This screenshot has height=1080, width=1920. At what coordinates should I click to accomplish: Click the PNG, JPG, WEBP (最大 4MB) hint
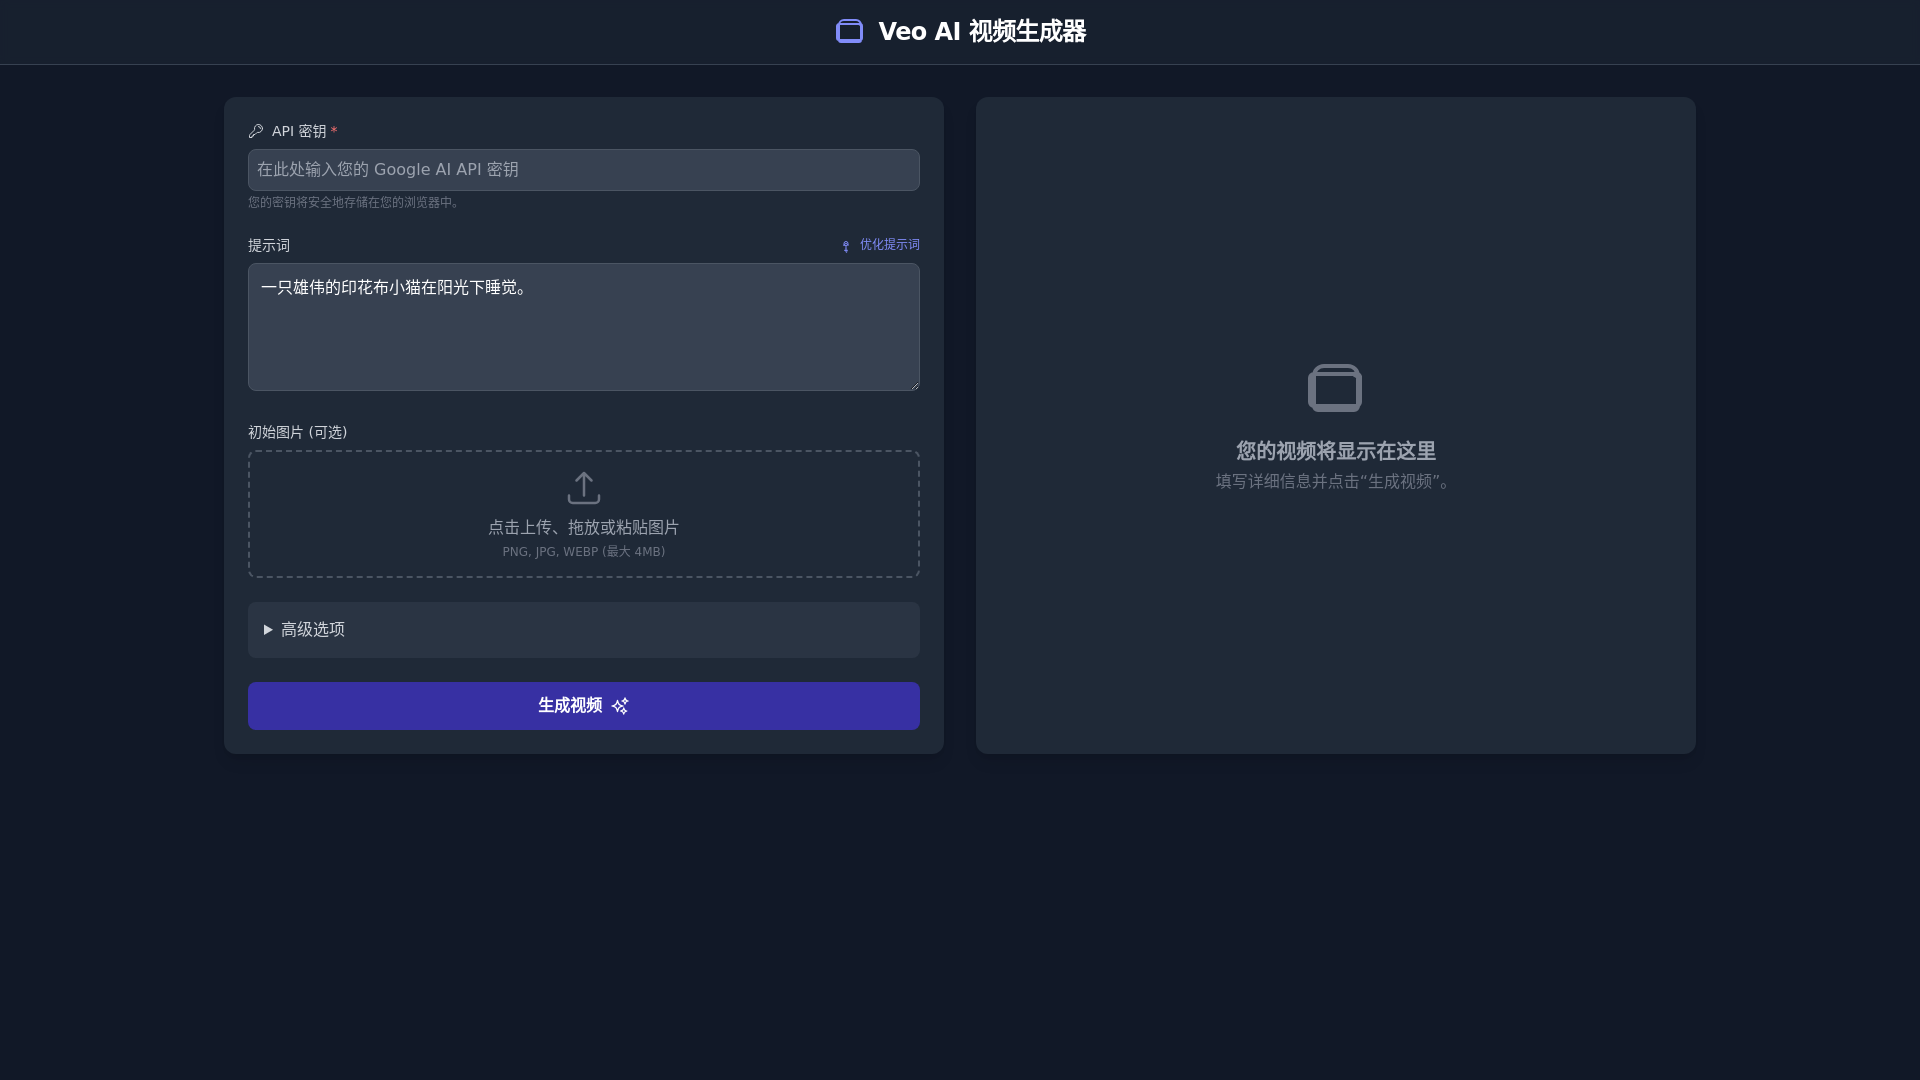pos(584,552)
